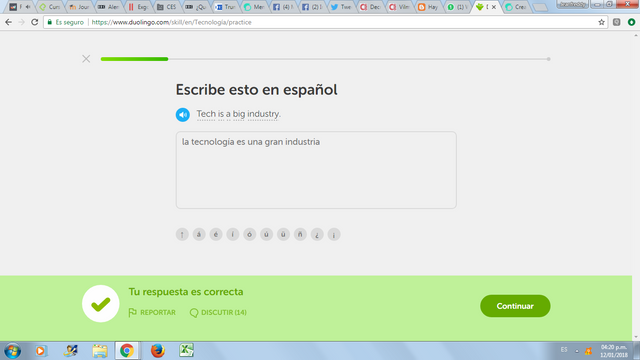
Task: Switch to the CES tab
Action: pos(167,7)
